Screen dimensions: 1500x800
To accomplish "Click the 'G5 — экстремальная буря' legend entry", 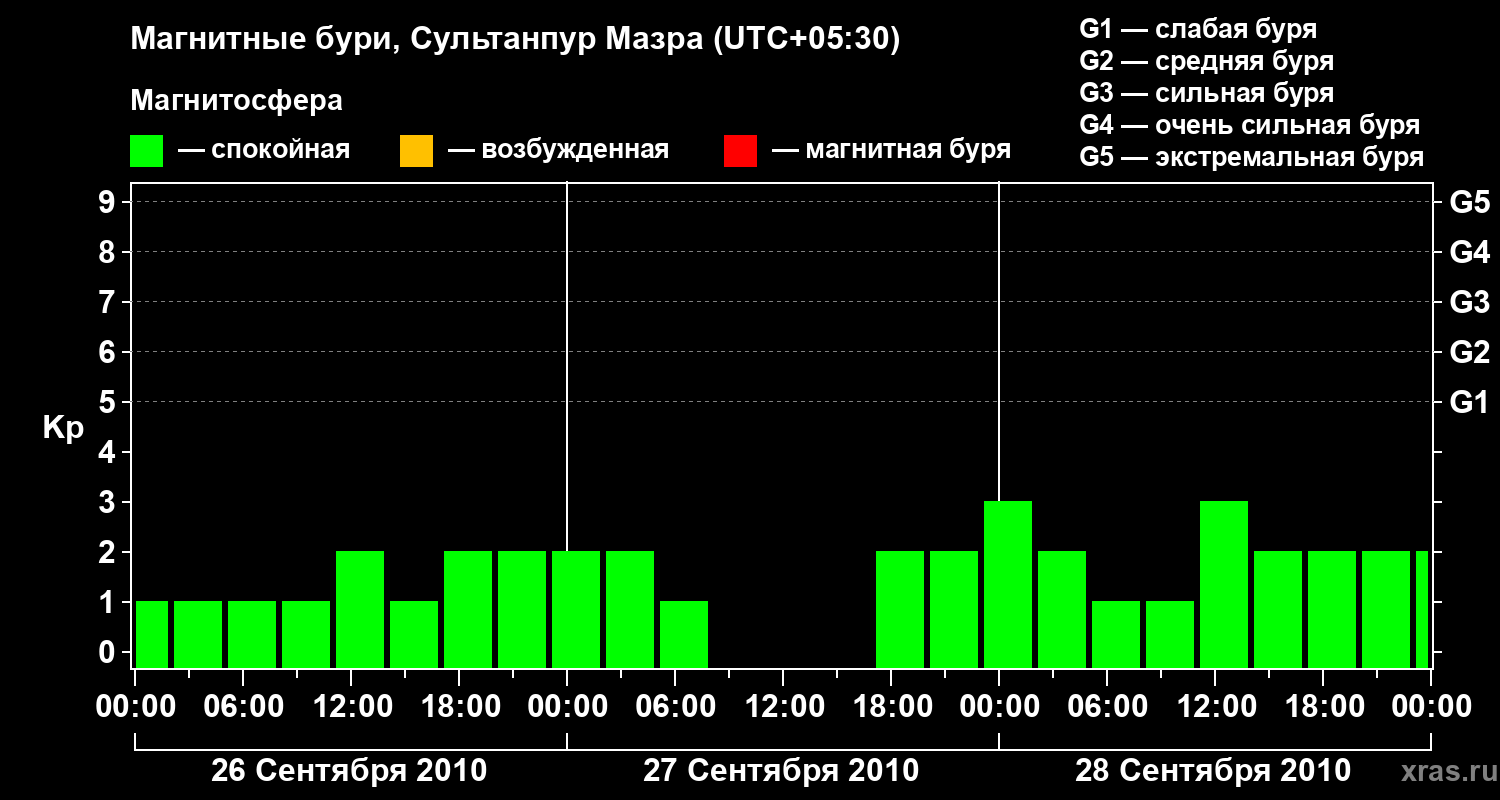I will [1252, 157].
